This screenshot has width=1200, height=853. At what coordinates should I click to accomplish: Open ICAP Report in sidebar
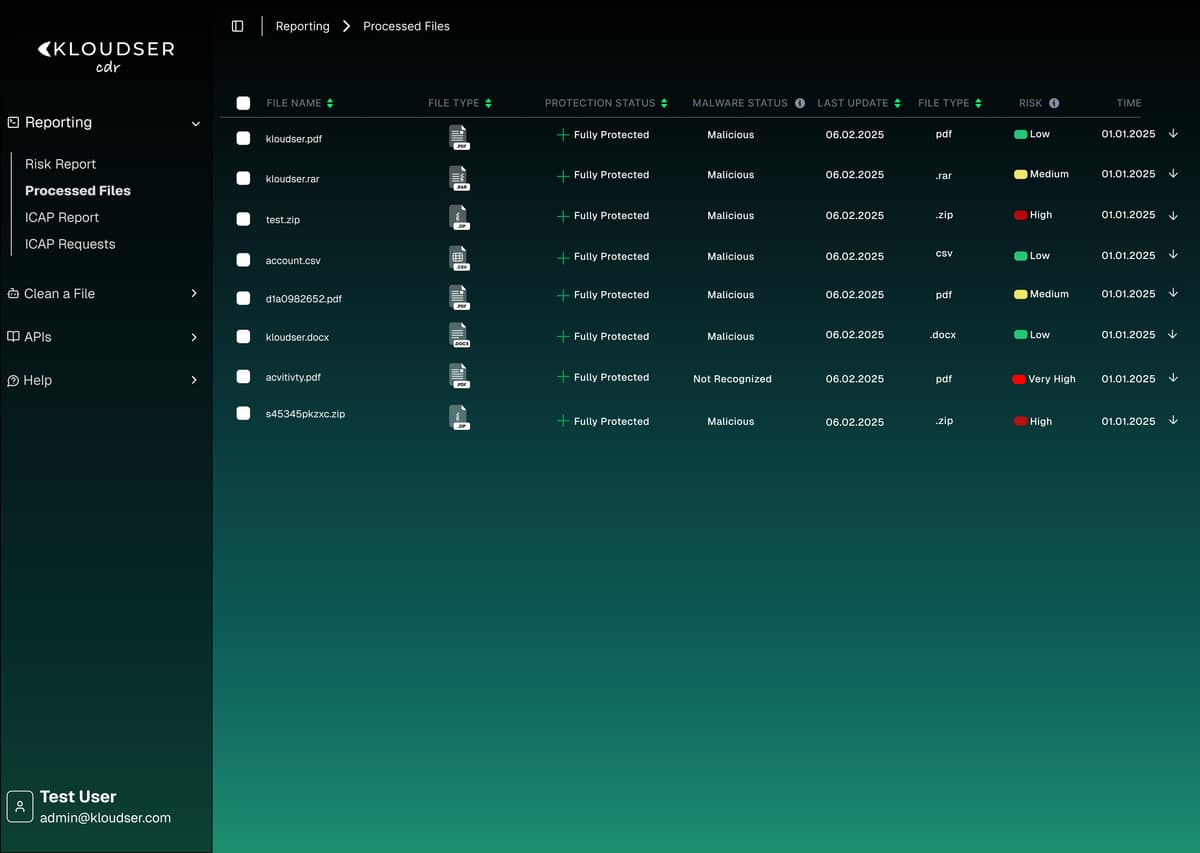point(62,217)
